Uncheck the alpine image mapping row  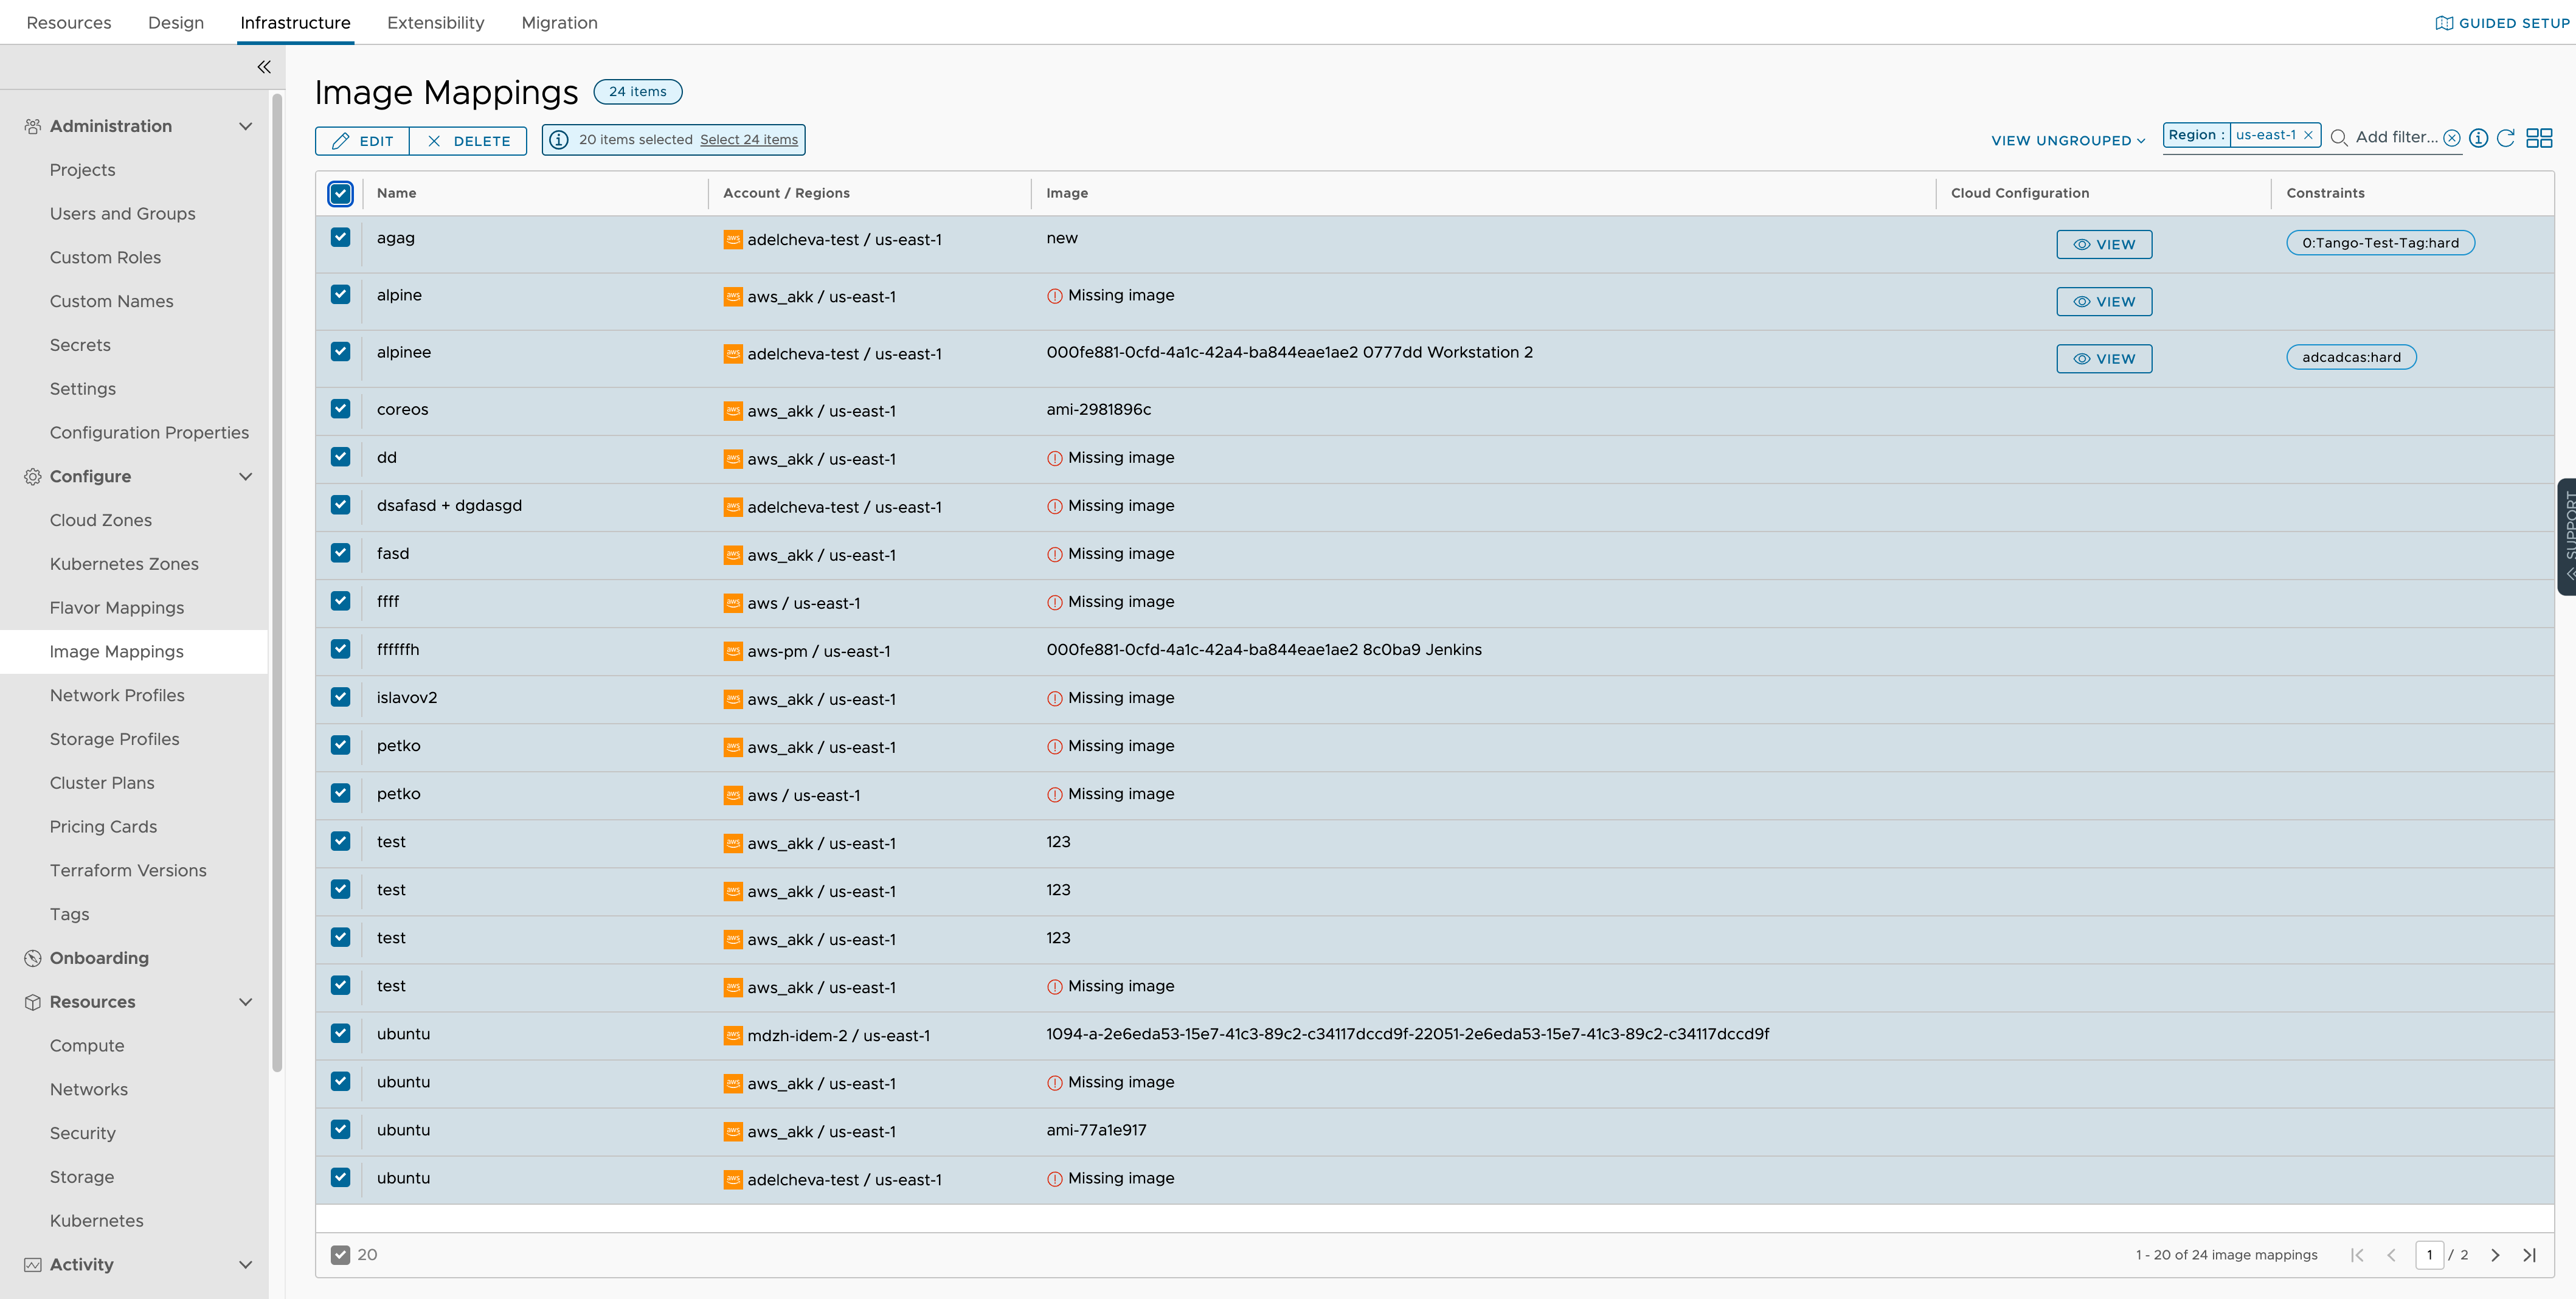(x=341, y=295)
